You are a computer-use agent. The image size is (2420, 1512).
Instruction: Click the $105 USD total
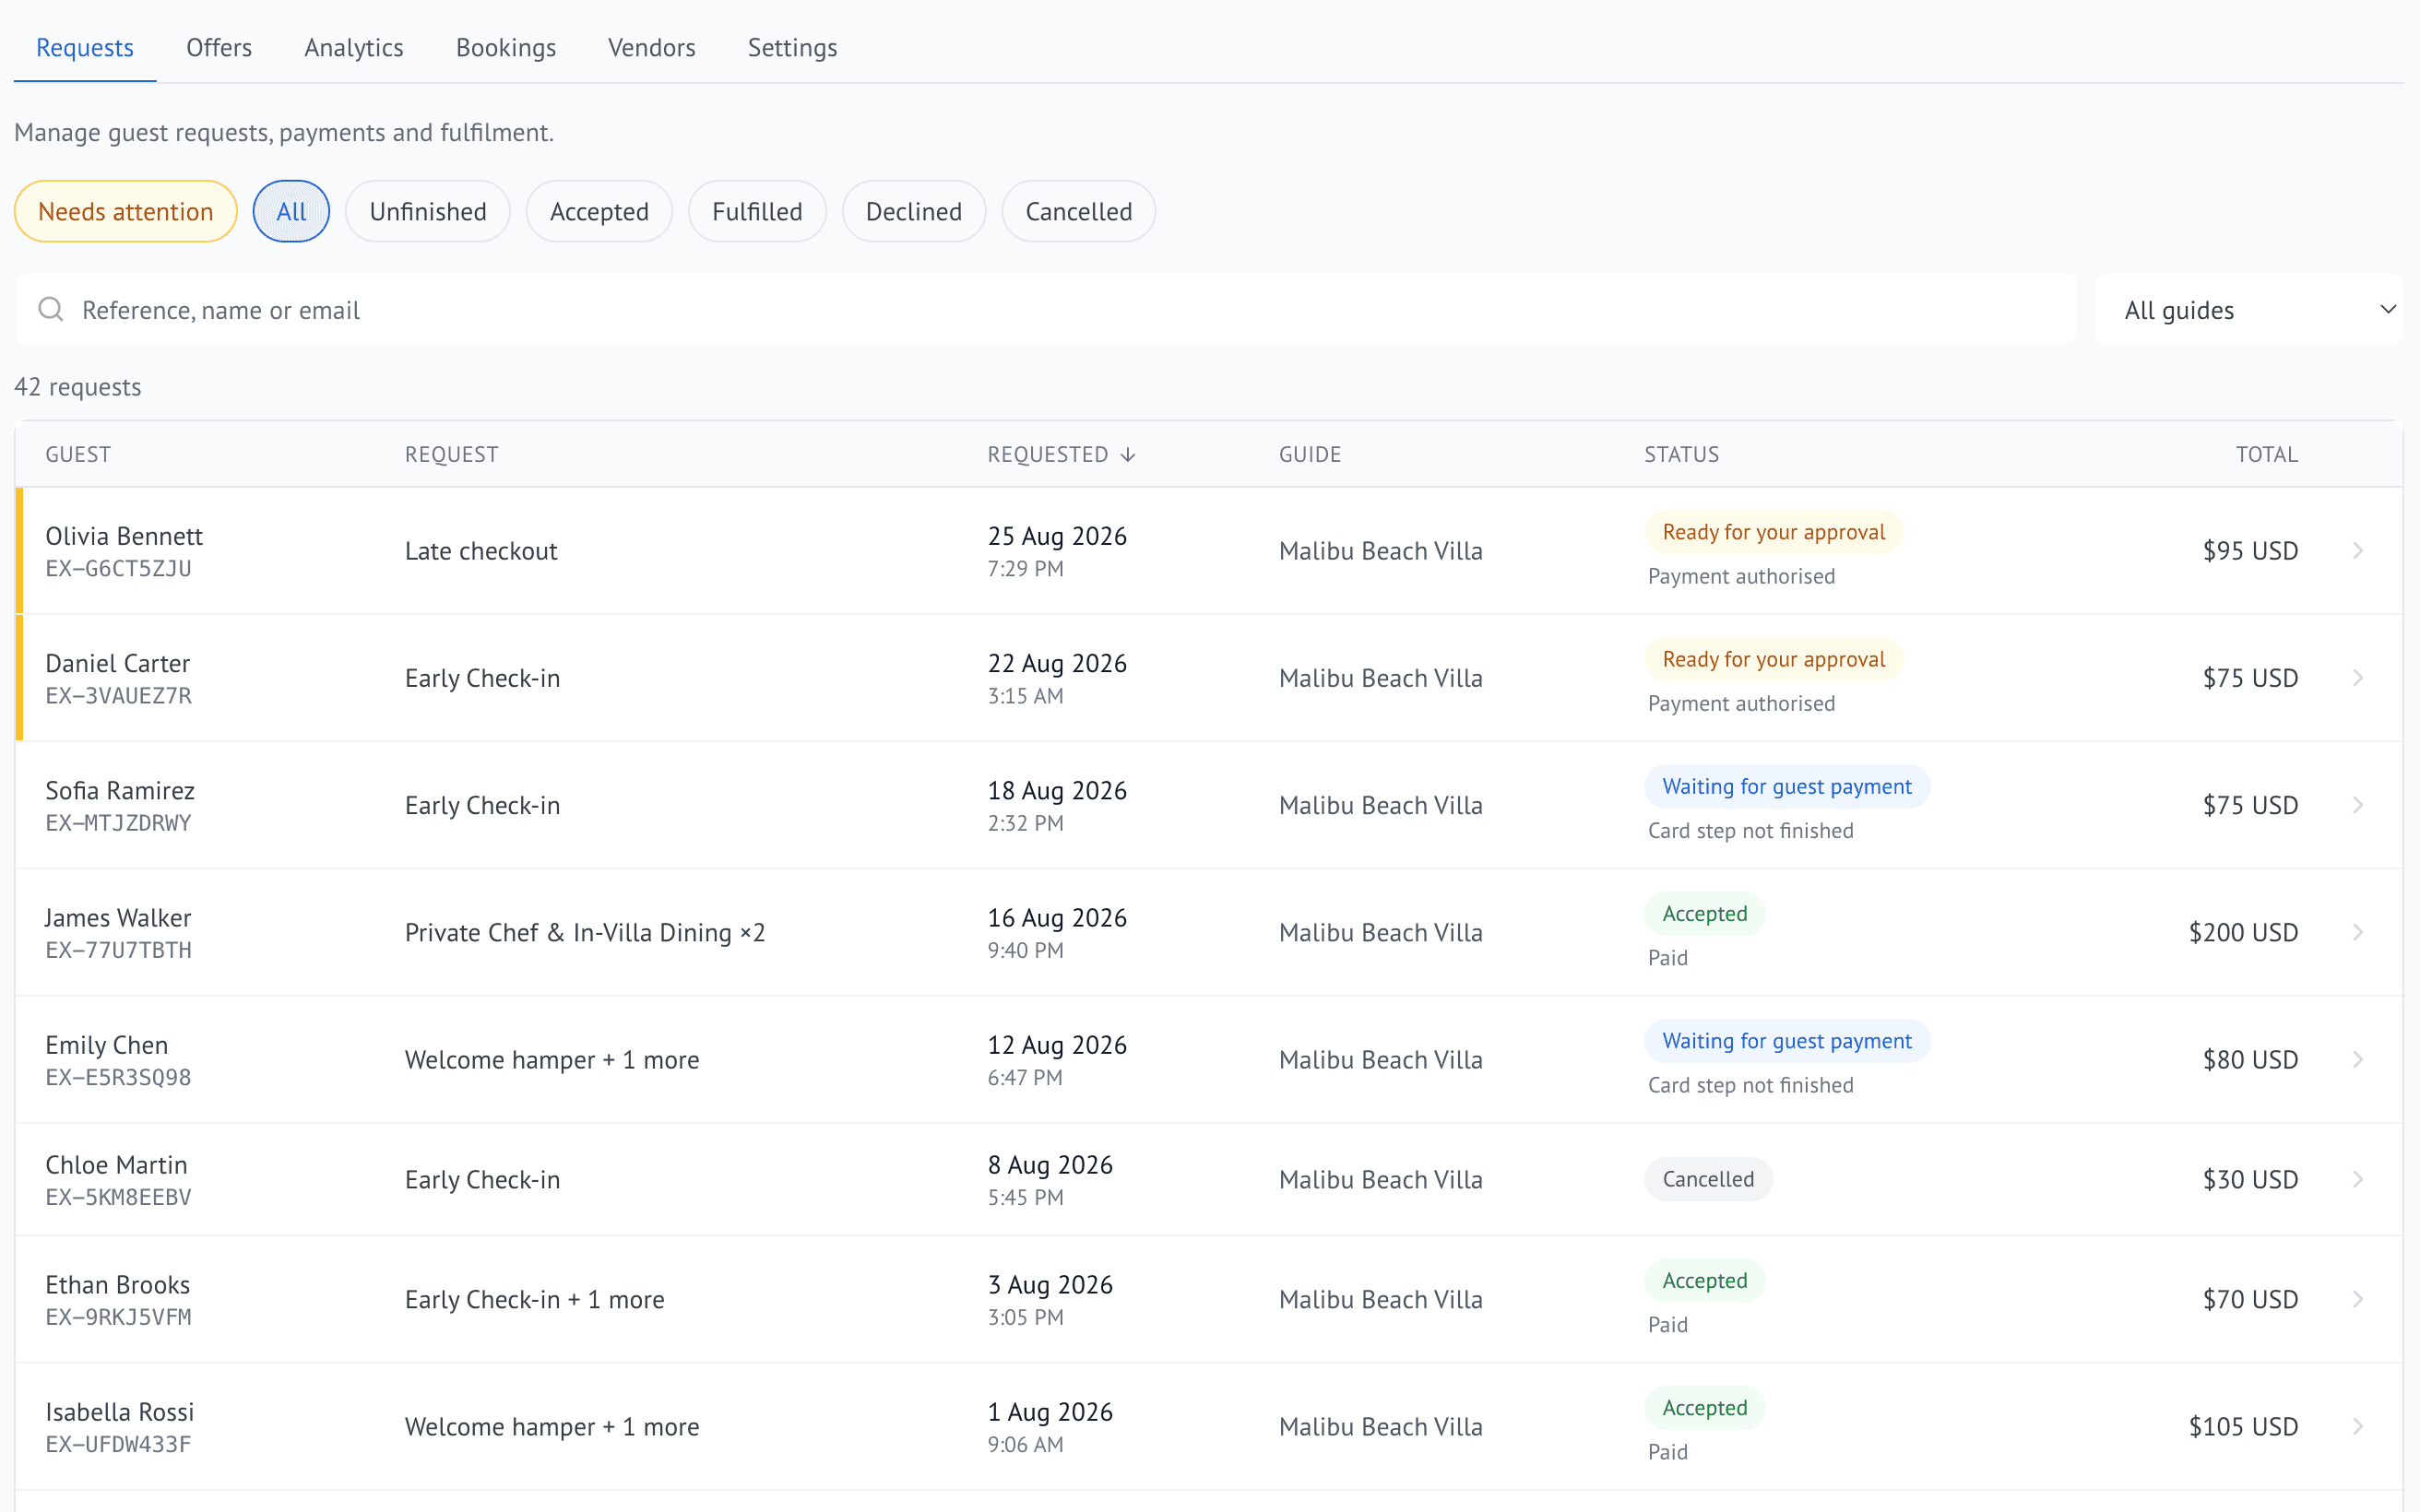click(2243, 1426)
